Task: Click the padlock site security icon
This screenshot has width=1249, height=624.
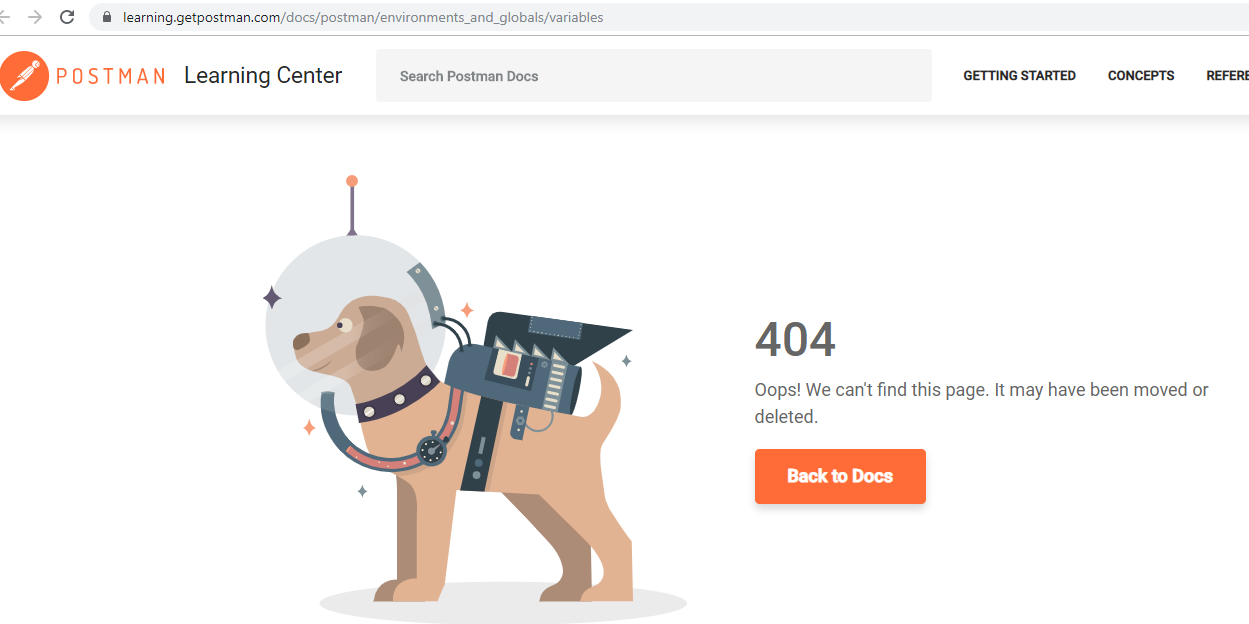Action: [x=107, y=17]
